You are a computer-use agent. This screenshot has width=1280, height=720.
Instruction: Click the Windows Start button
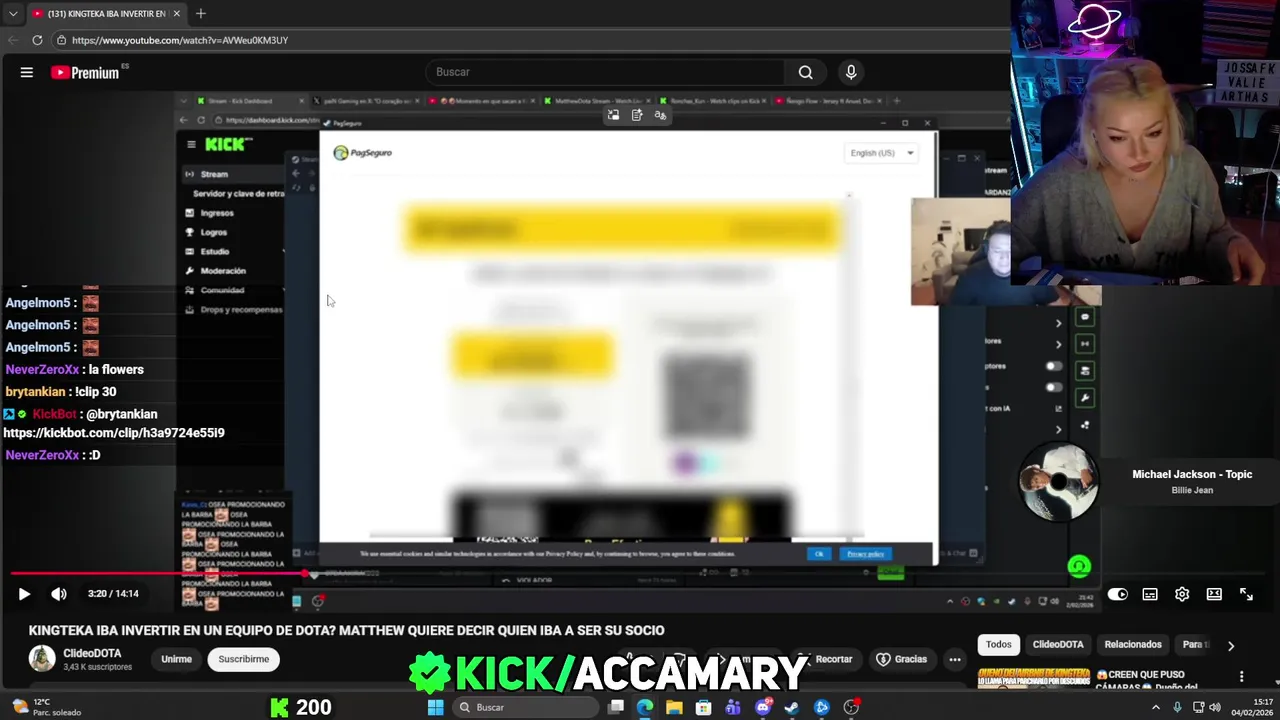435,707
